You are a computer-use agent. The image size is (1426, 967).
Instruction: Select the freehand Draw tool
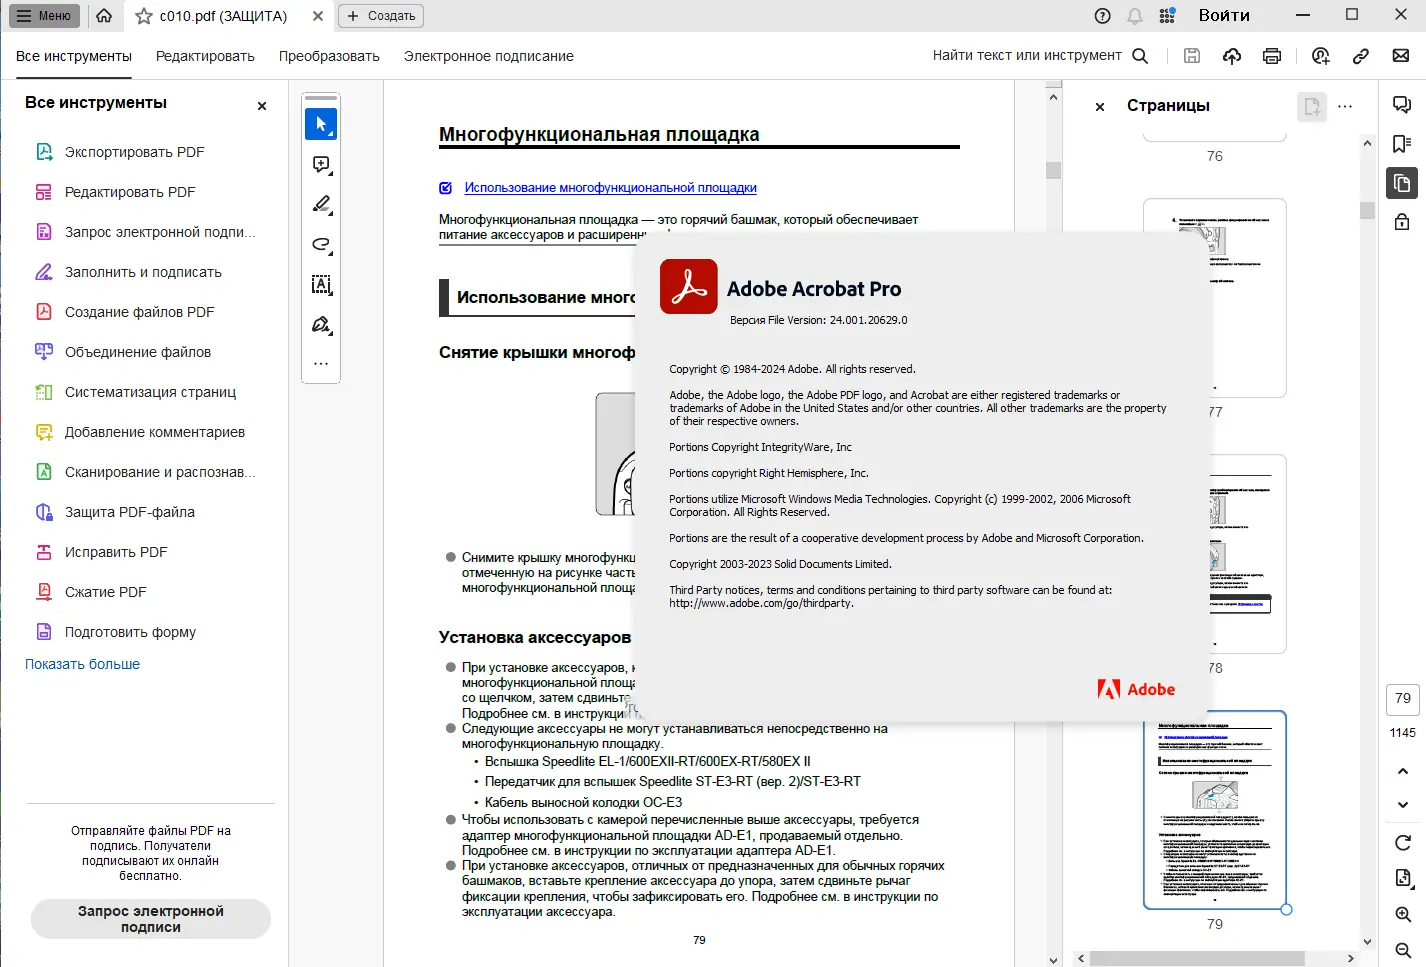(320, 244)
